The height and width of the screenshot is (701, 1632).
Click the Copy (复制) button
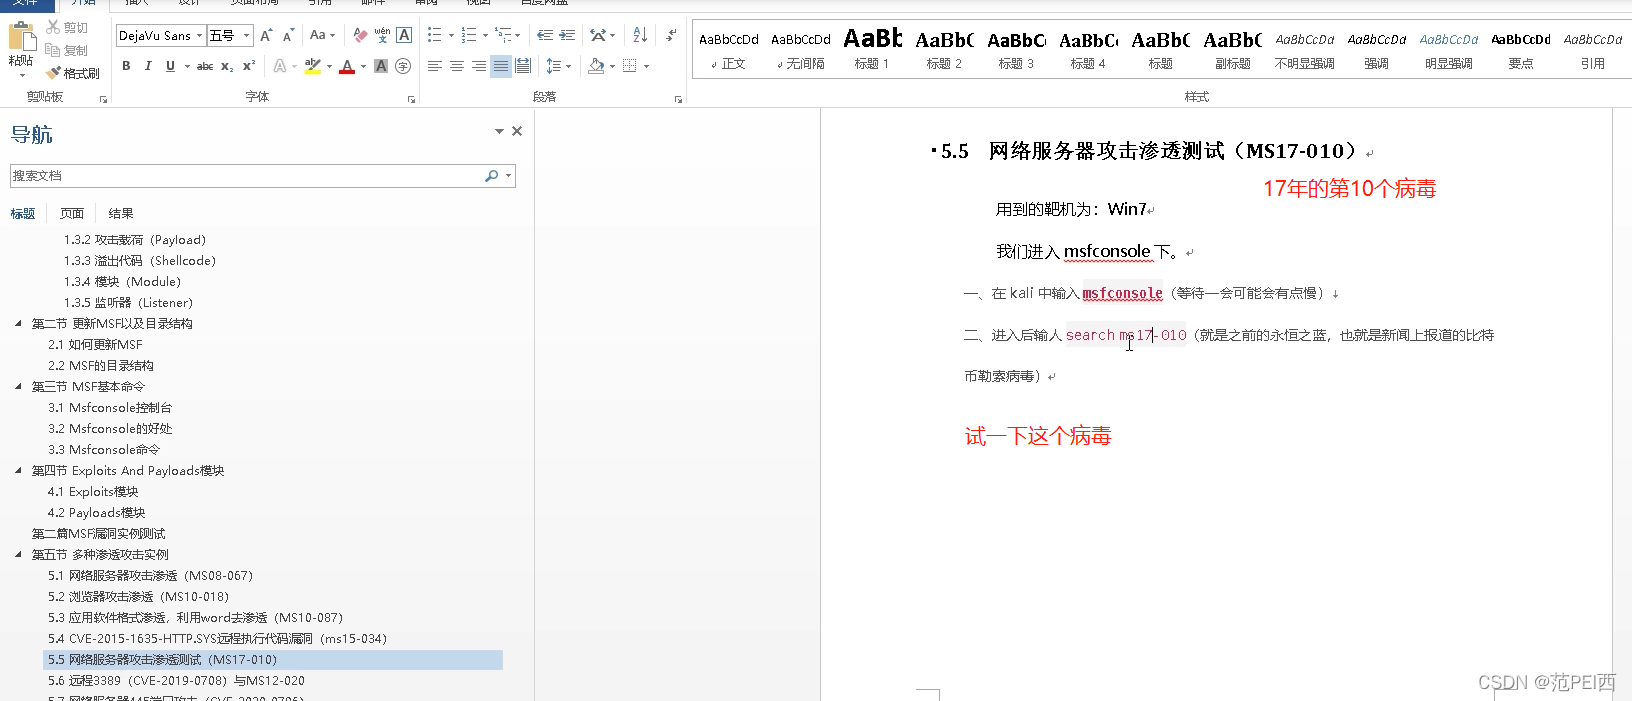click(66, 50)
